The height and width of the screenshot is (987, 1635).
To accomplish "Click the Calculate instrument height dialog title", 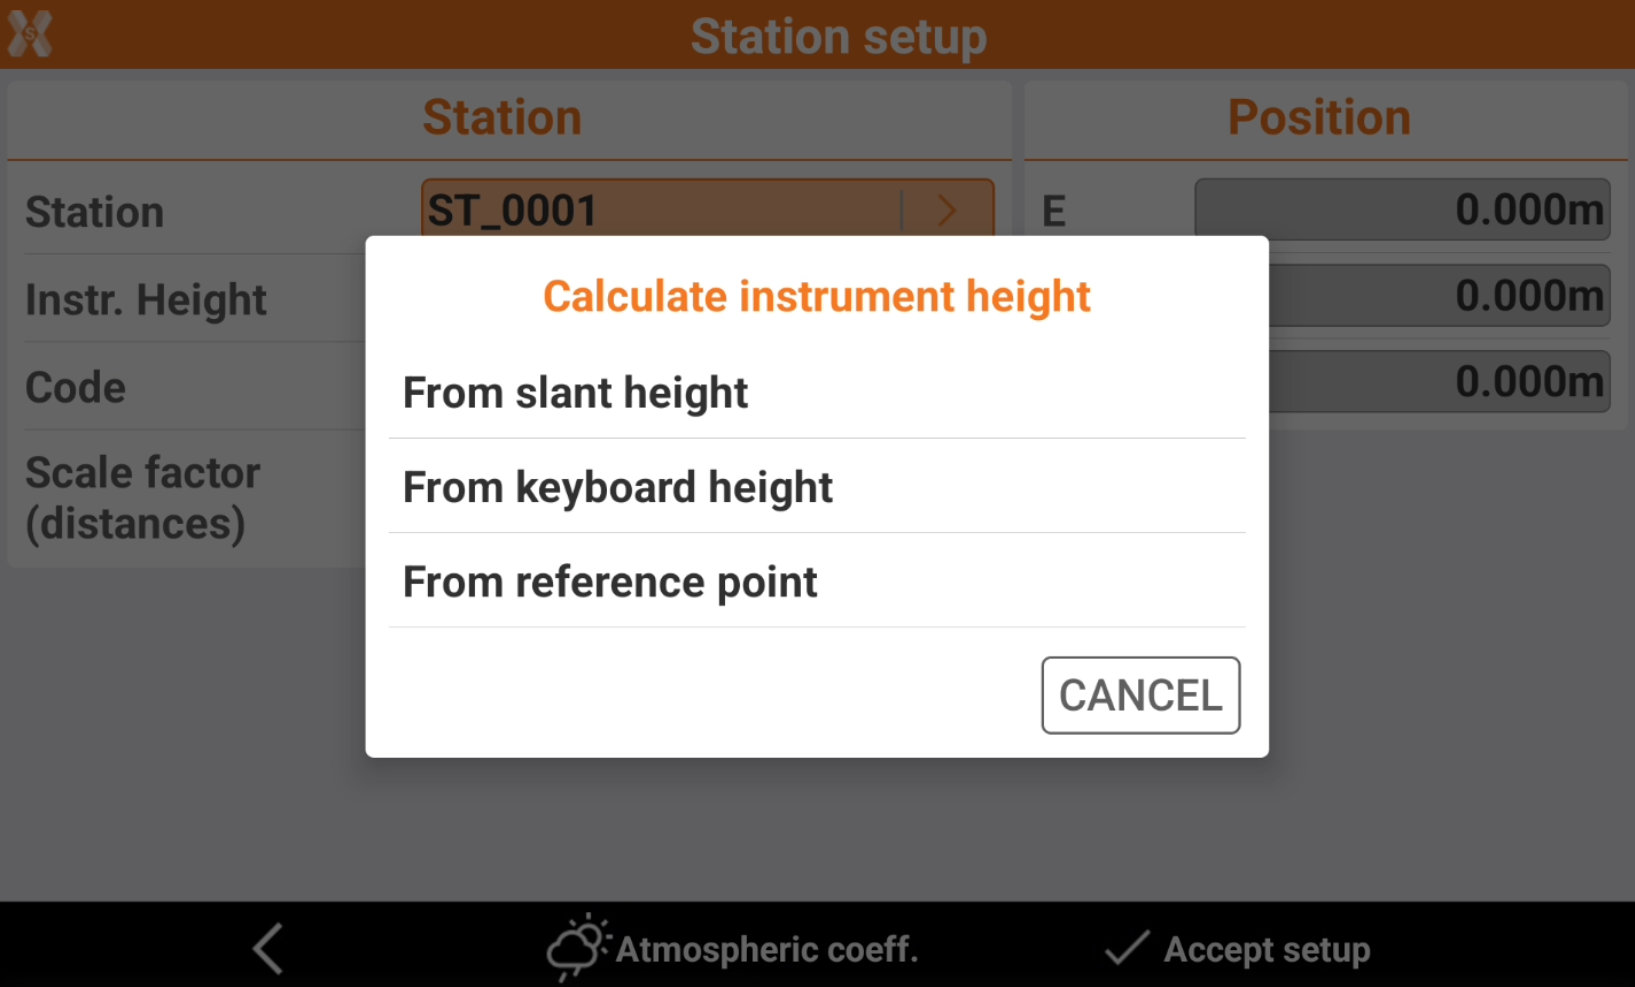I will coord(816,297).
